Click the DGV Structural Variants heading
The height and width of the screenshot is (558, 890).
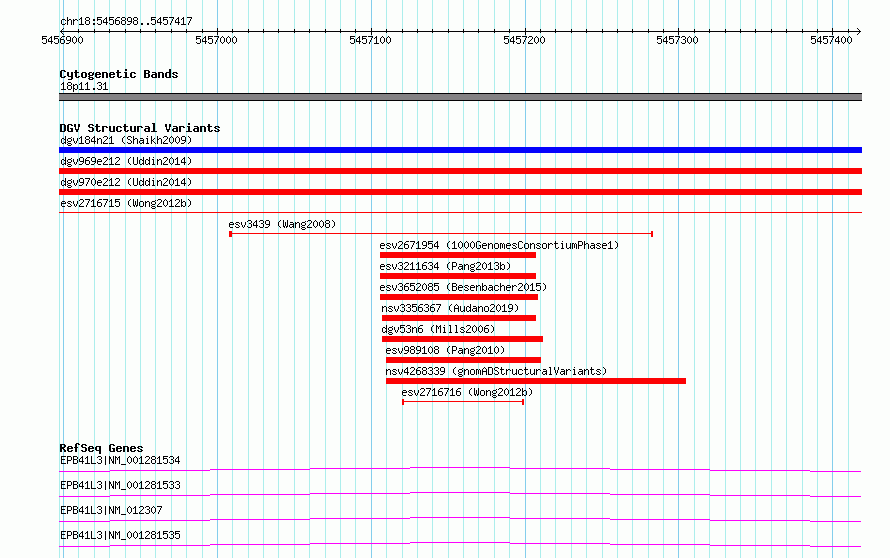click(x=140, y=128)
